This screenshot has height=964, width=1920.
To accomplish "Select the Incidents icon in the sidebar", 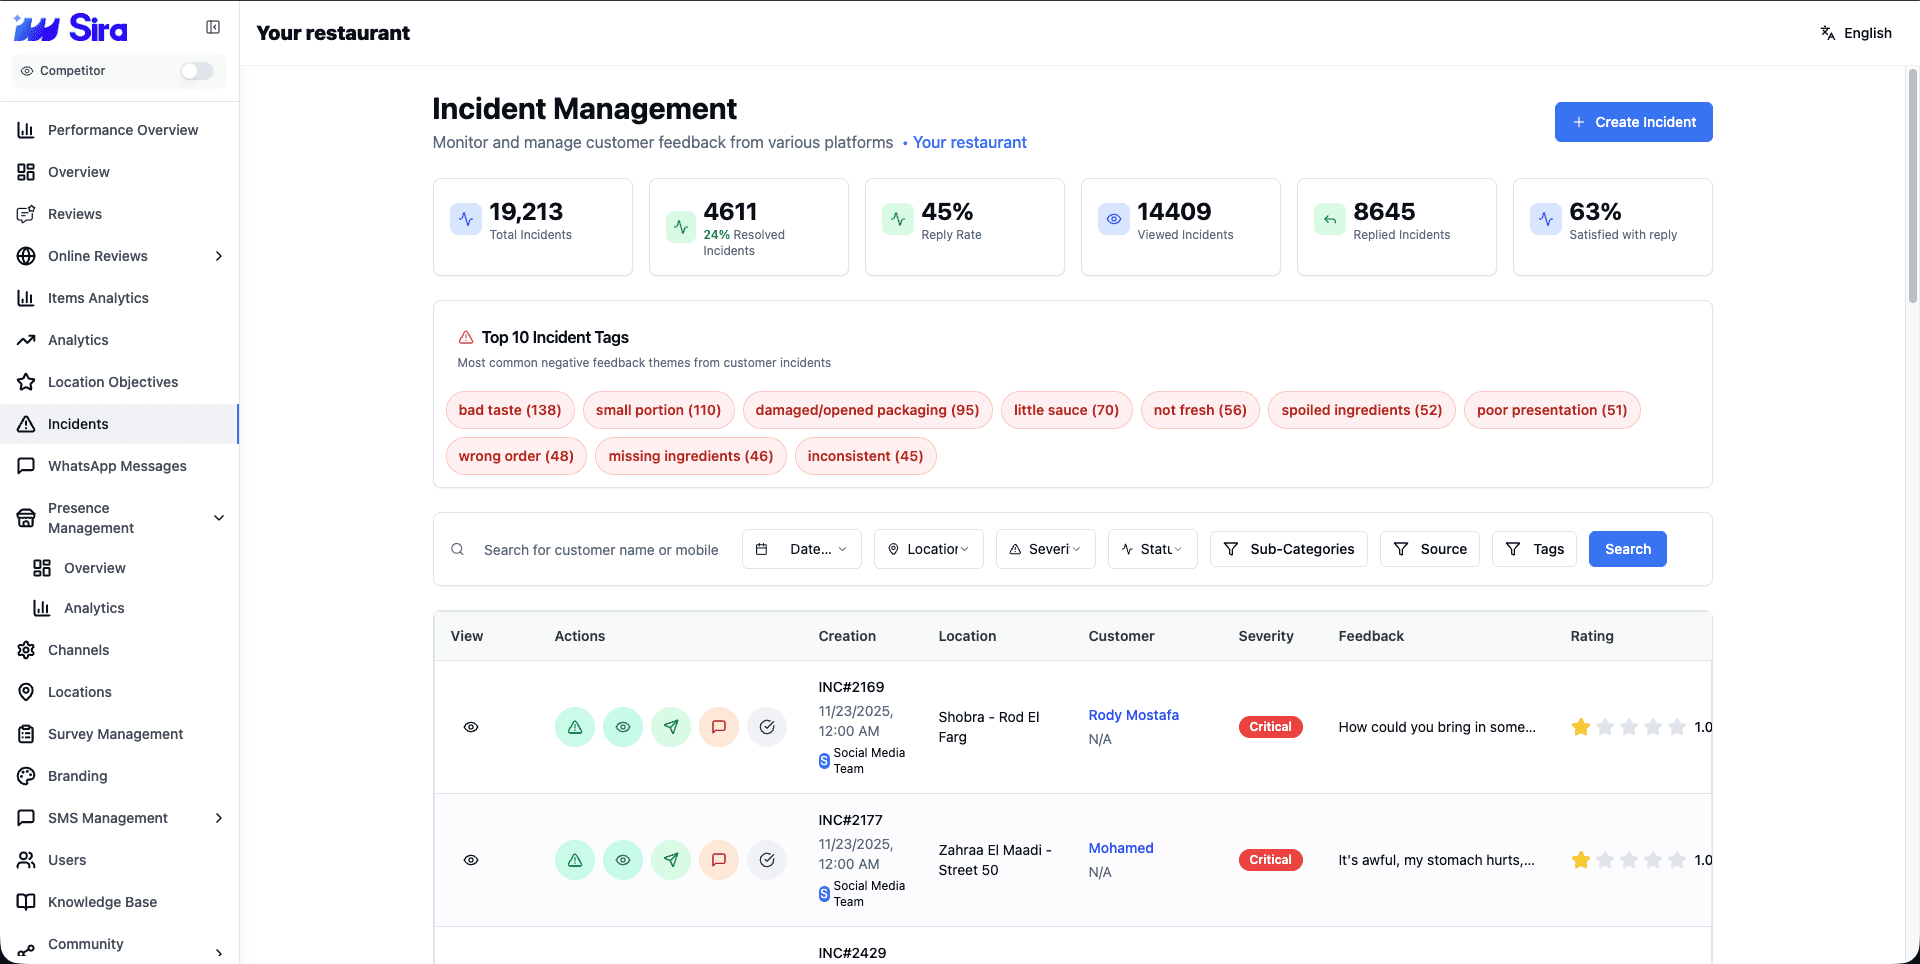I will [x=26, y=424].
